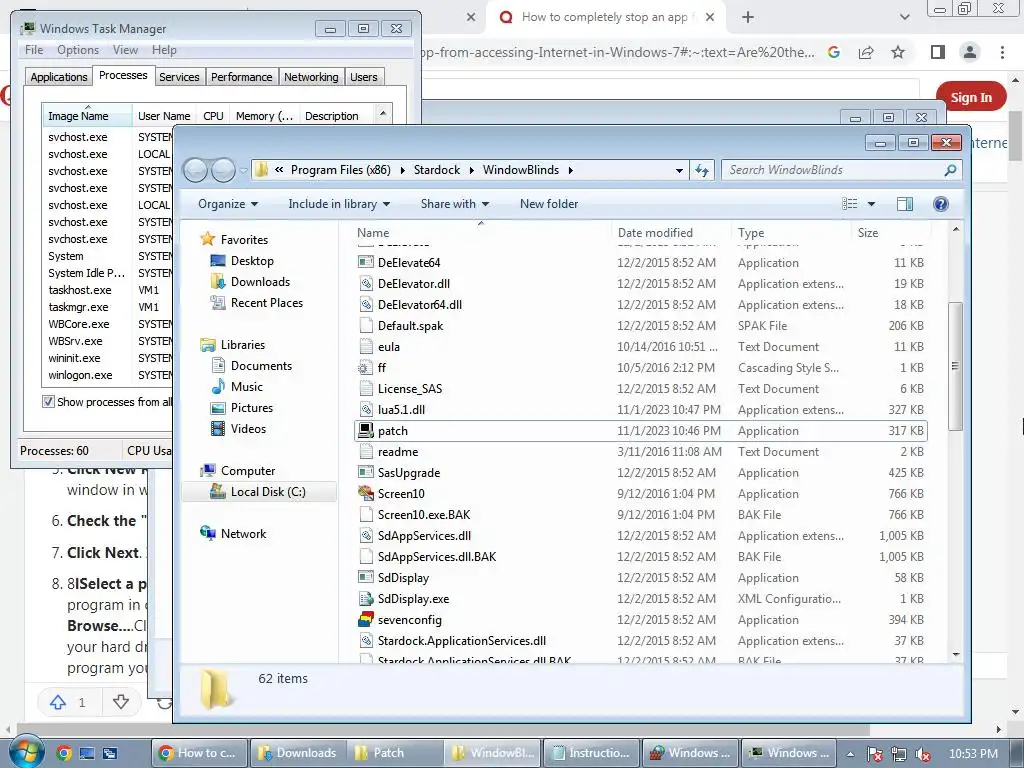1024x768 pixels.
Task: Click the Explorer back navigation button
Action: pyautogui.click(x=195, y=170)
